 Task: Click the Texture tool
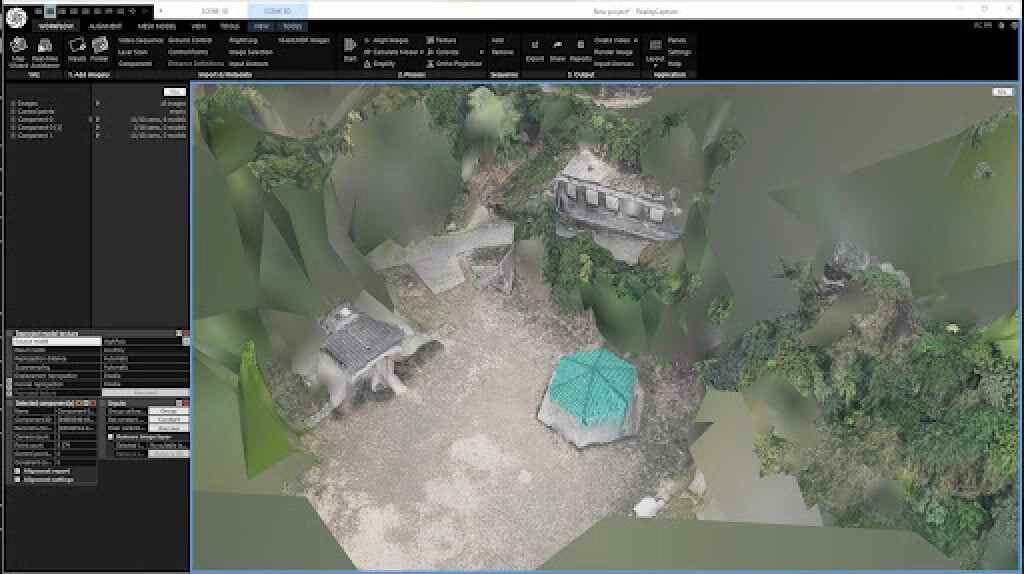click(441, 40)
